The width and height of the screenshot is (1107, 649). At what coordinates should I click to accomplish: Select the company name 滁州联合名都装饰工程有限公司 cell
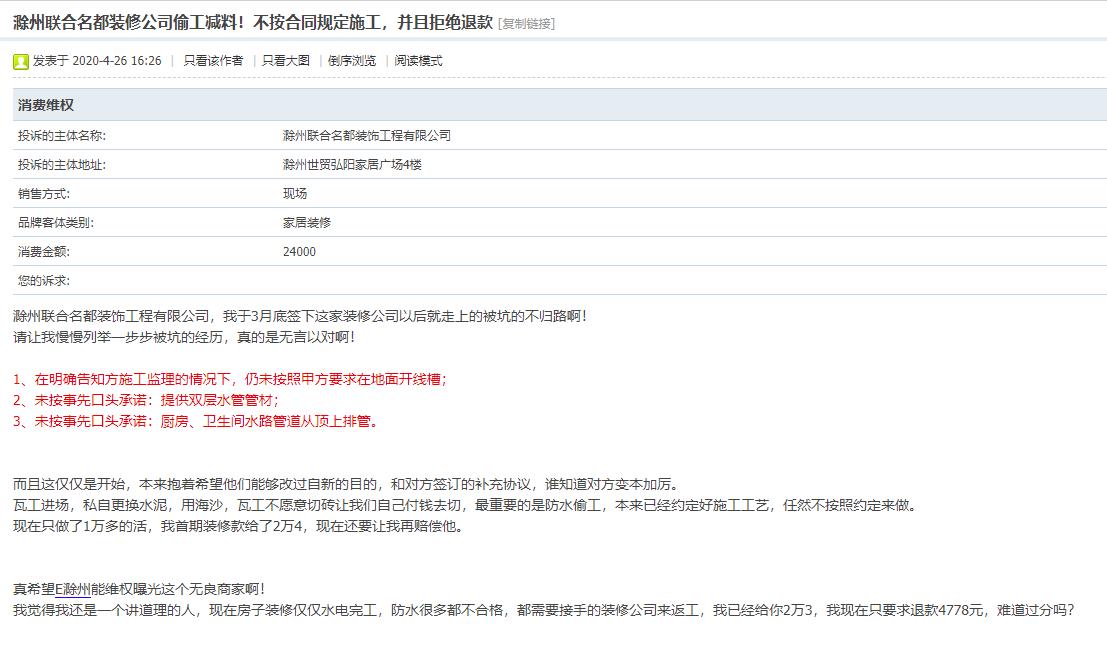366,136
